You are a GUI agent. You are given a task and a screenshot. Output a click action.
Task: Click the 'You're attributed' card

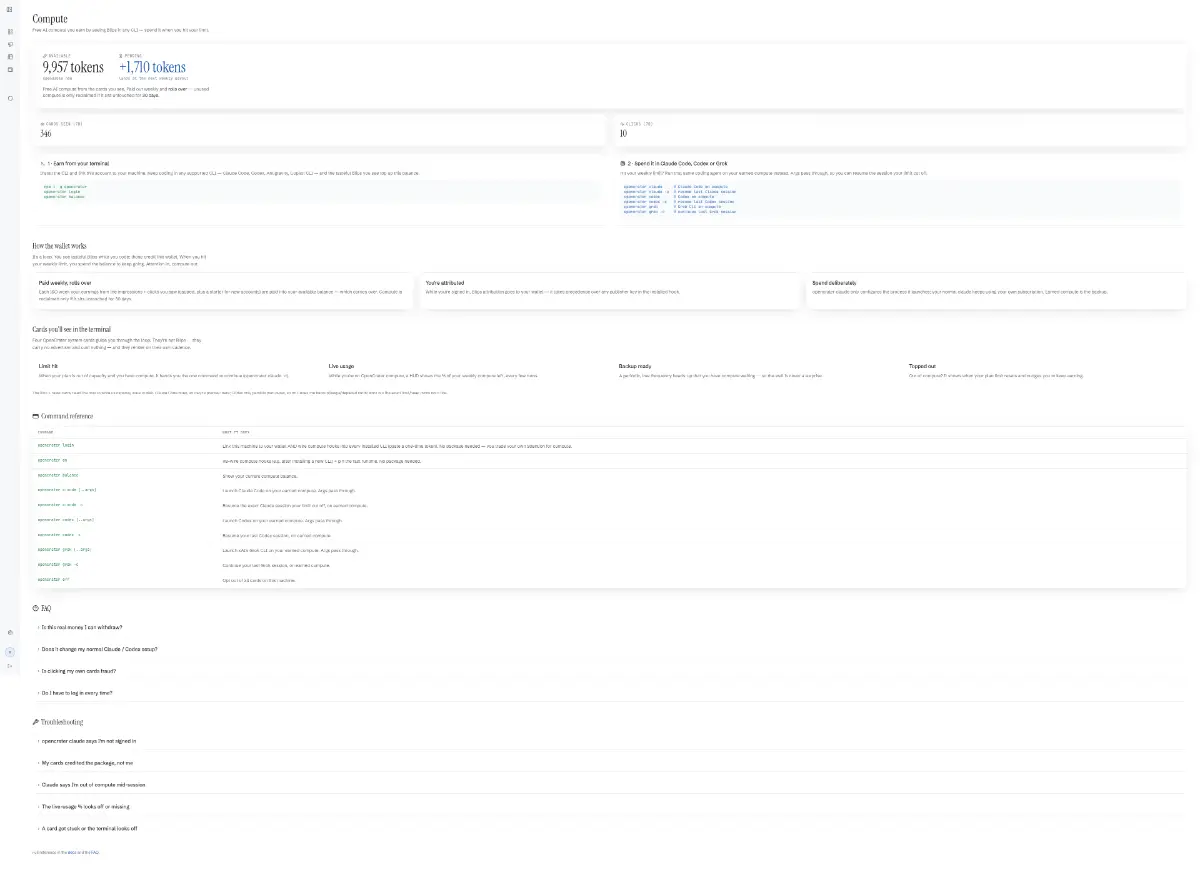(610, 289)
